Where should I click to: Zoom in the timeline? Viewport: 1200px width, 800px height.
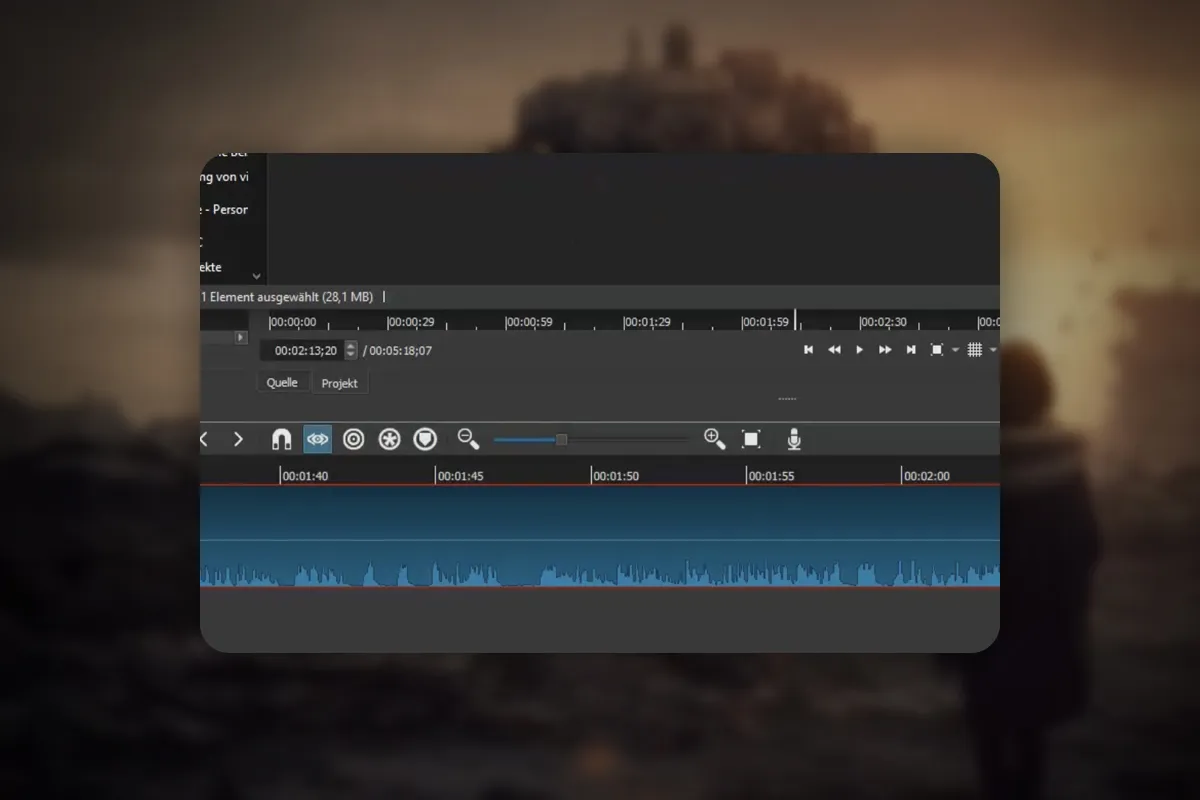click(714, 439)
